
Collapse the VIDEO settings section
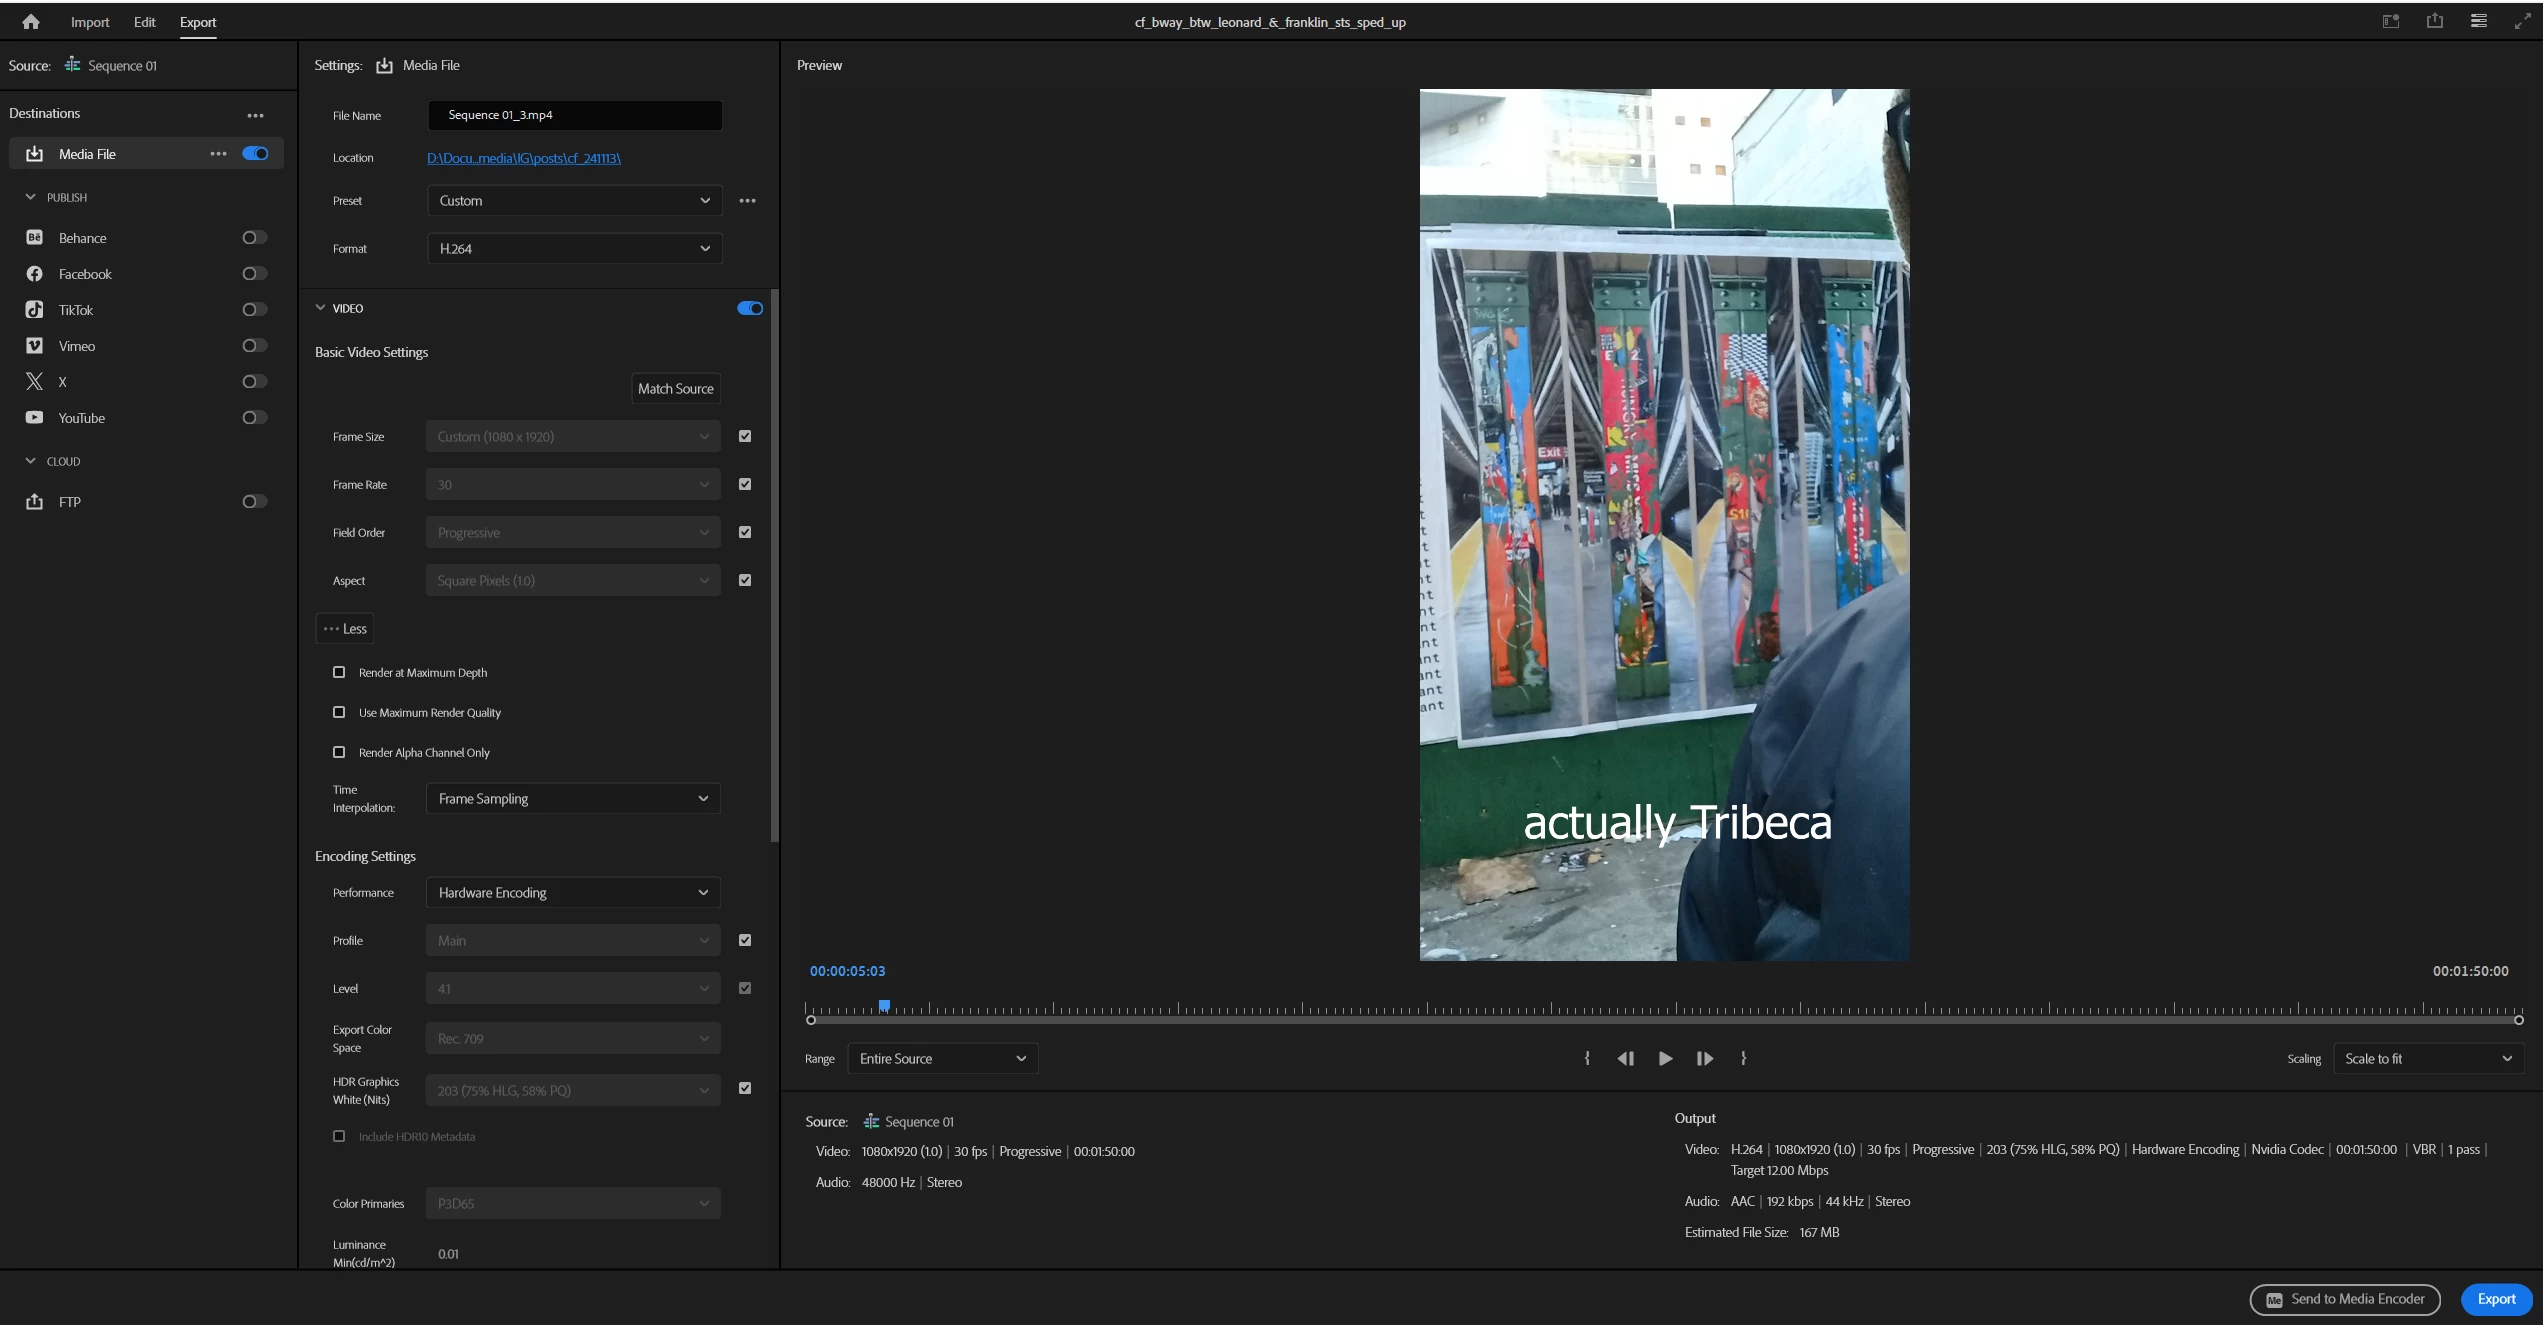[x=320, y=308]
